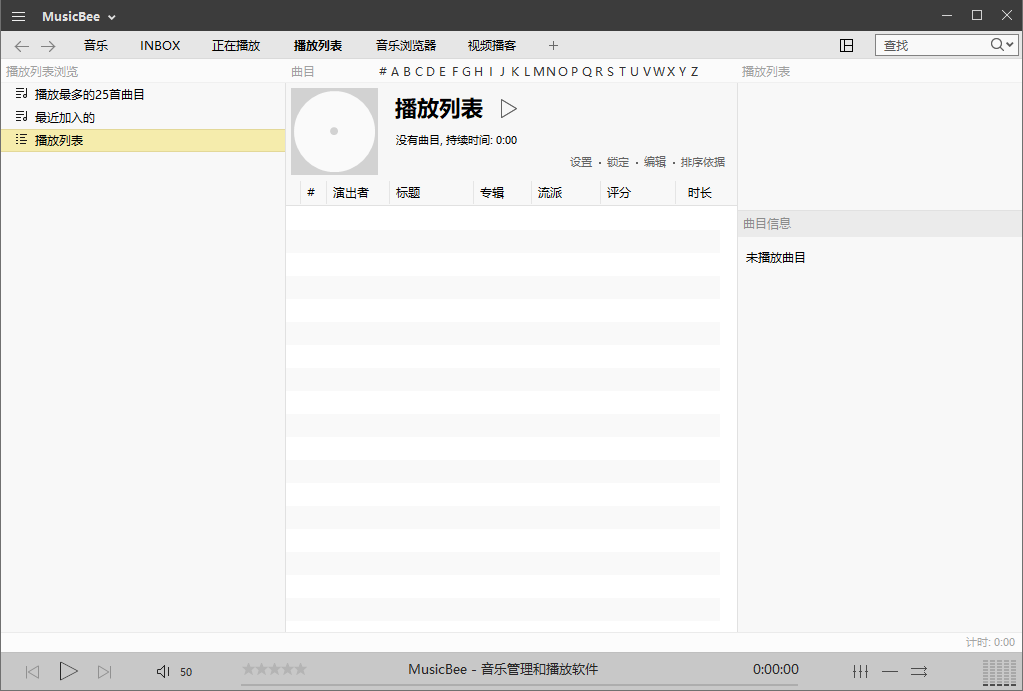This screenshot has height=691, width=1023.
Task: Open the 音乐浏览器 tab
Action: point(406,46)
